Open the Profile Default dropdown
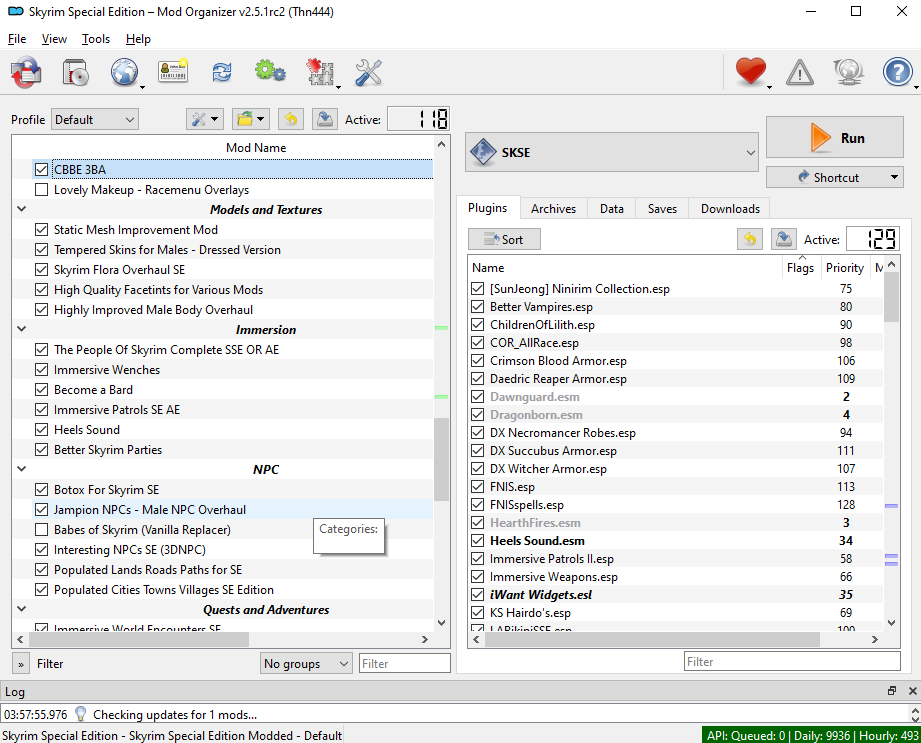 coord(95,120)
